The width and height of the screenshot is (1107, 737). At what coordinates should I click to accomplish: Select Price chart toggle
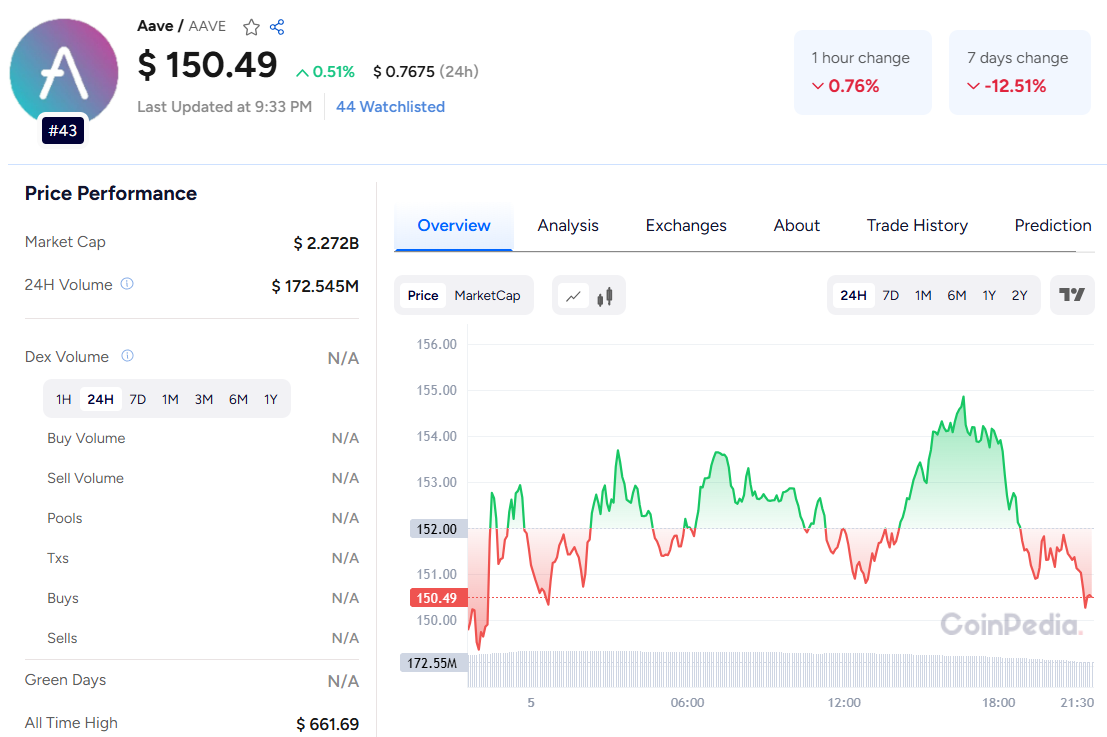point(423,296)
